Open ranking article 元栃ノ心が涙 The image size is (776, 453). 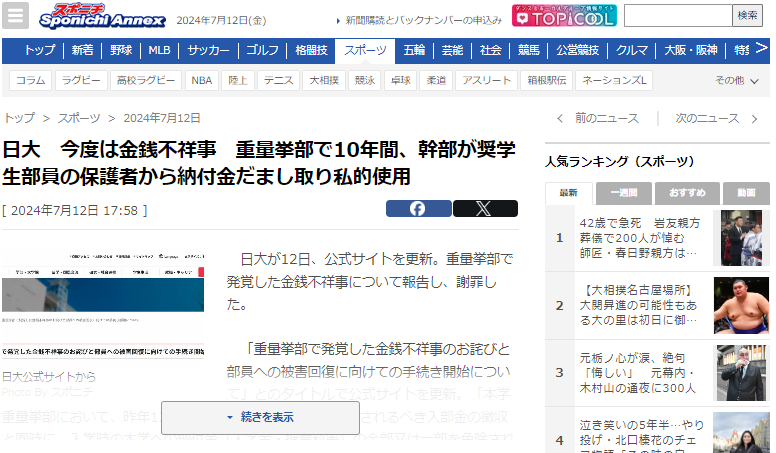637,373
